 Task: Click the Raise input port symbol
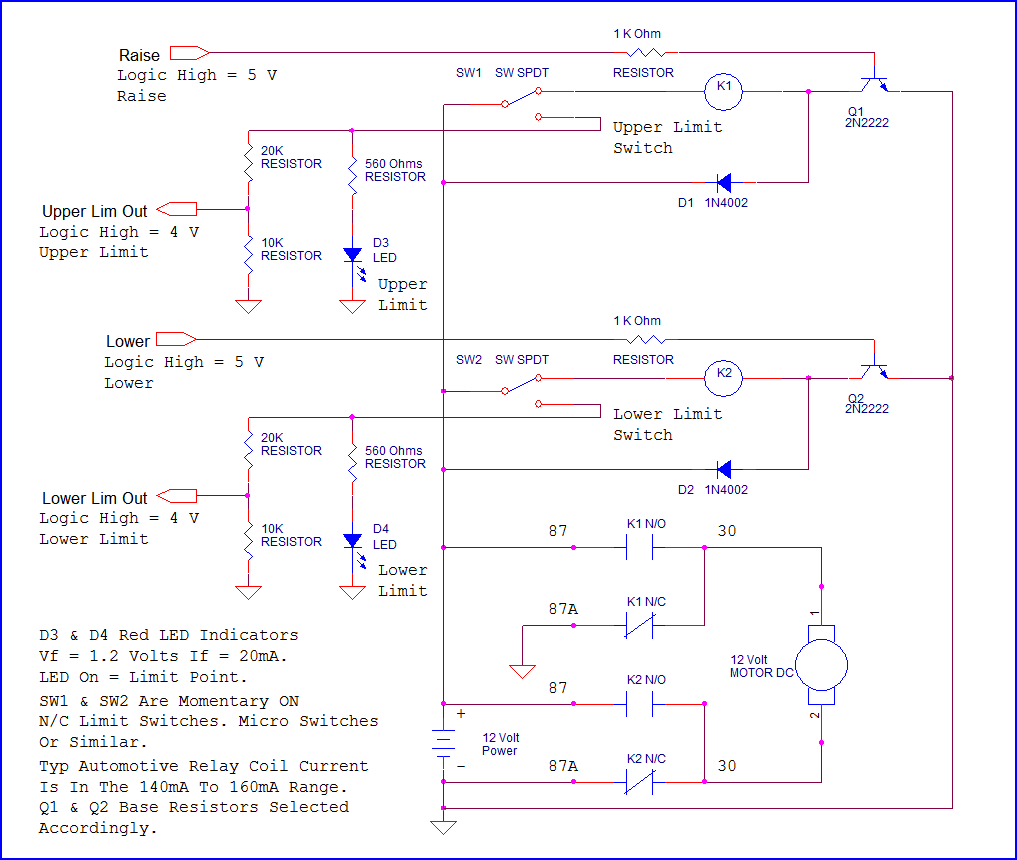tap(189, 53)
